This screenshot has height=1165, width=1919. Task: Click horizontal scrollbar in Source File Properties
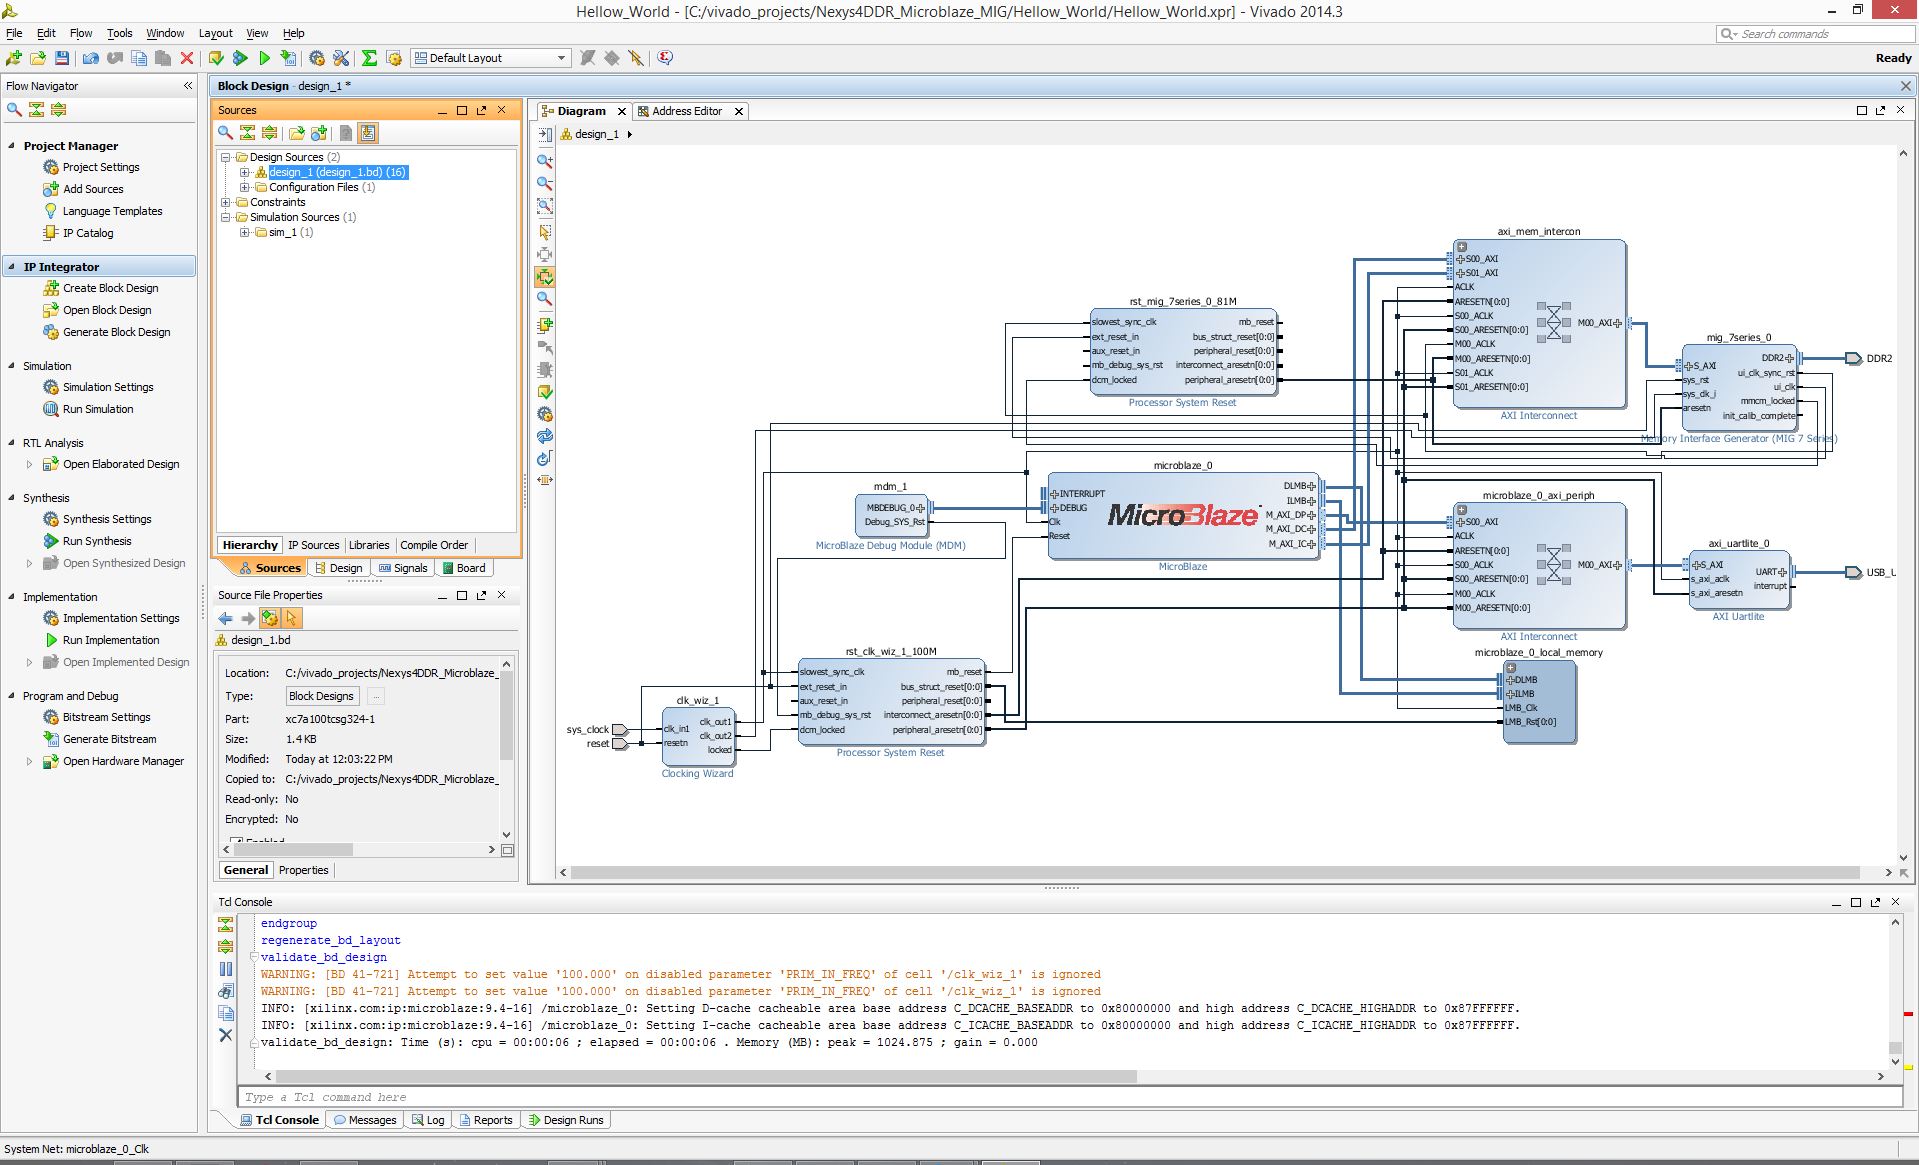tap(292, 850)
